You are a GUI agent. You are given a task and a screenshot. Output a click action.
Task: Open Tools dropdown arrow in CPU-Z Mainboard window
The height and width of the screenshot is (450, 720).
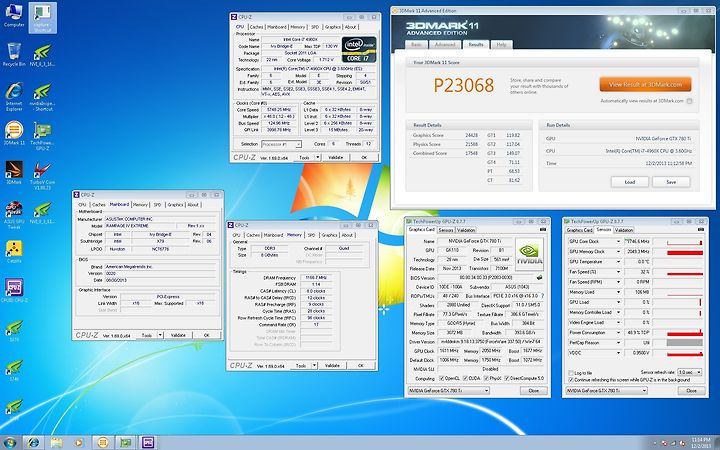click(x=160, y=335)
